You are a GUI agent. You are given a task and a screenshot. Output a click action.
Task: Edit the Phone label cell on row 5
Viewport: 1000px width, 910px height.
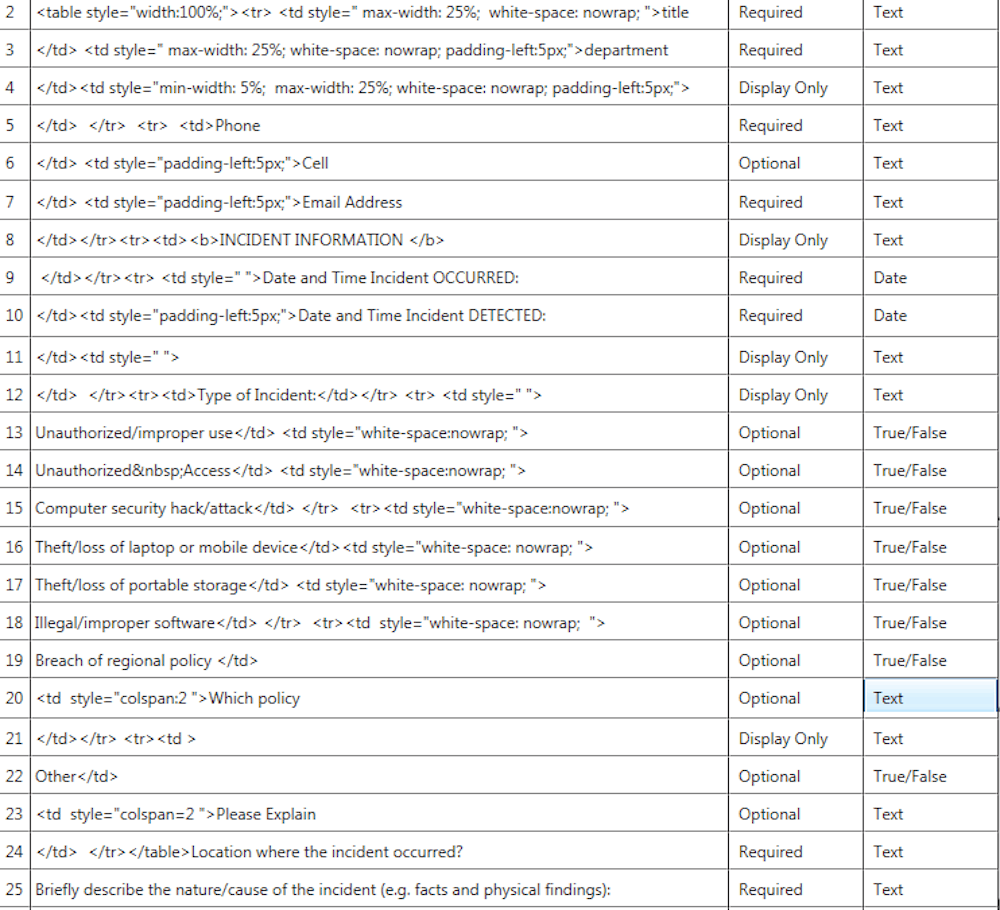[380, 125]
